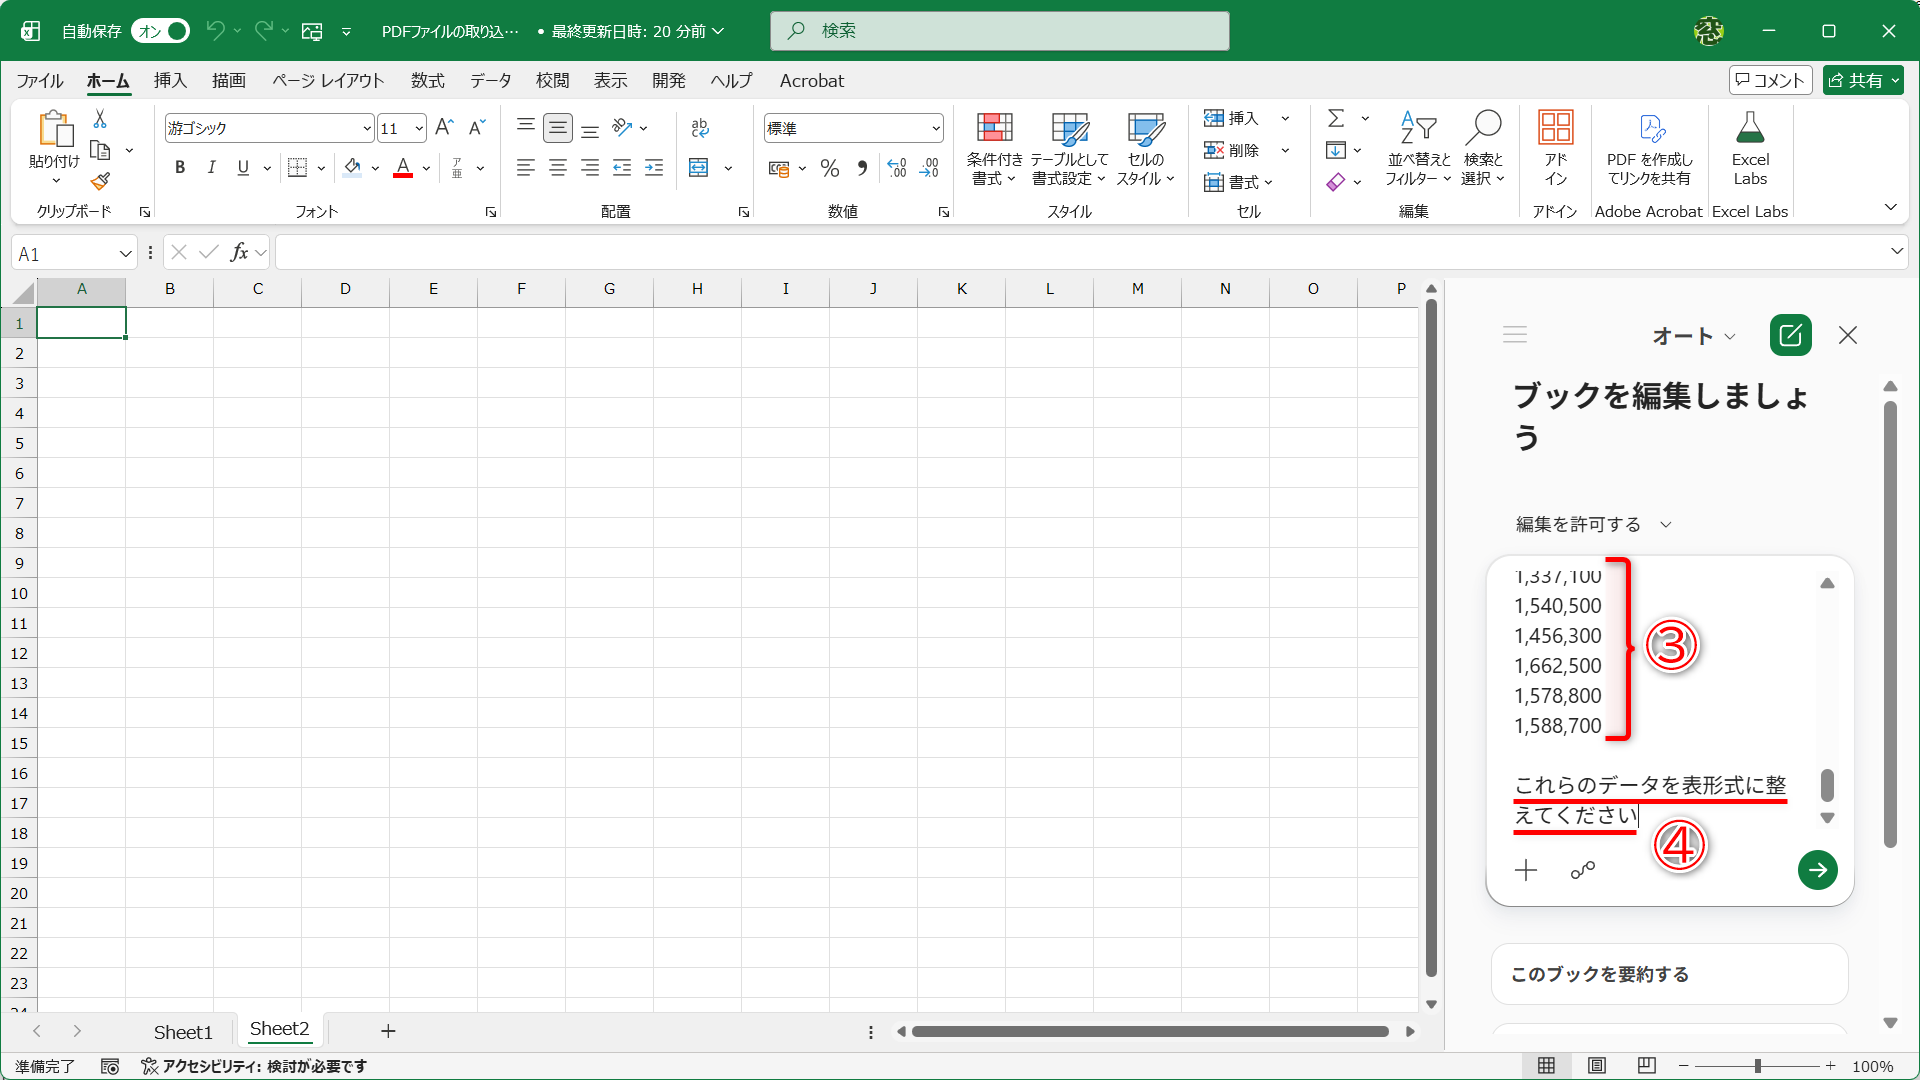This screenshot has height=1080, width=1920.
Task: Click Increase Decimal icon
Action: [897, 168]
